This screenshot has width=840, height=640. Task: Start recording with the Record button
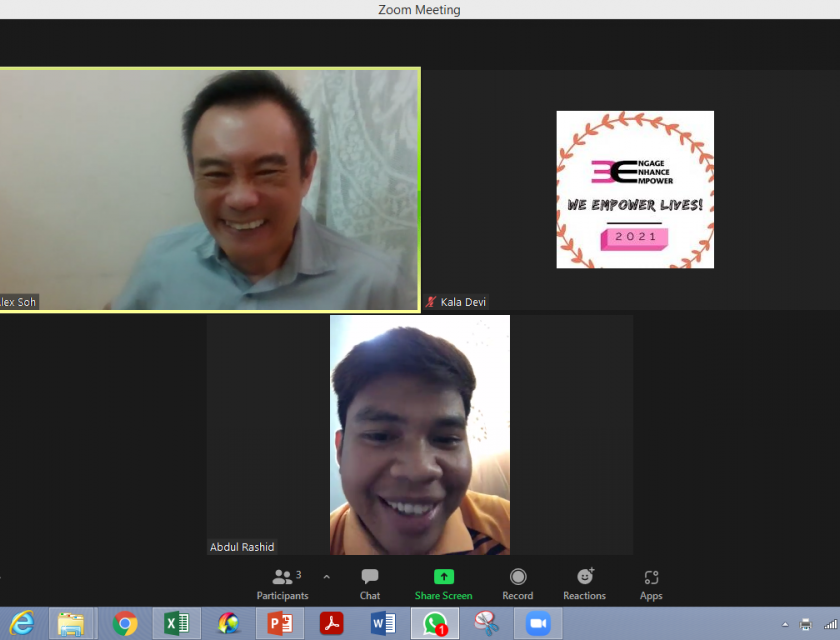click(517, 584)
